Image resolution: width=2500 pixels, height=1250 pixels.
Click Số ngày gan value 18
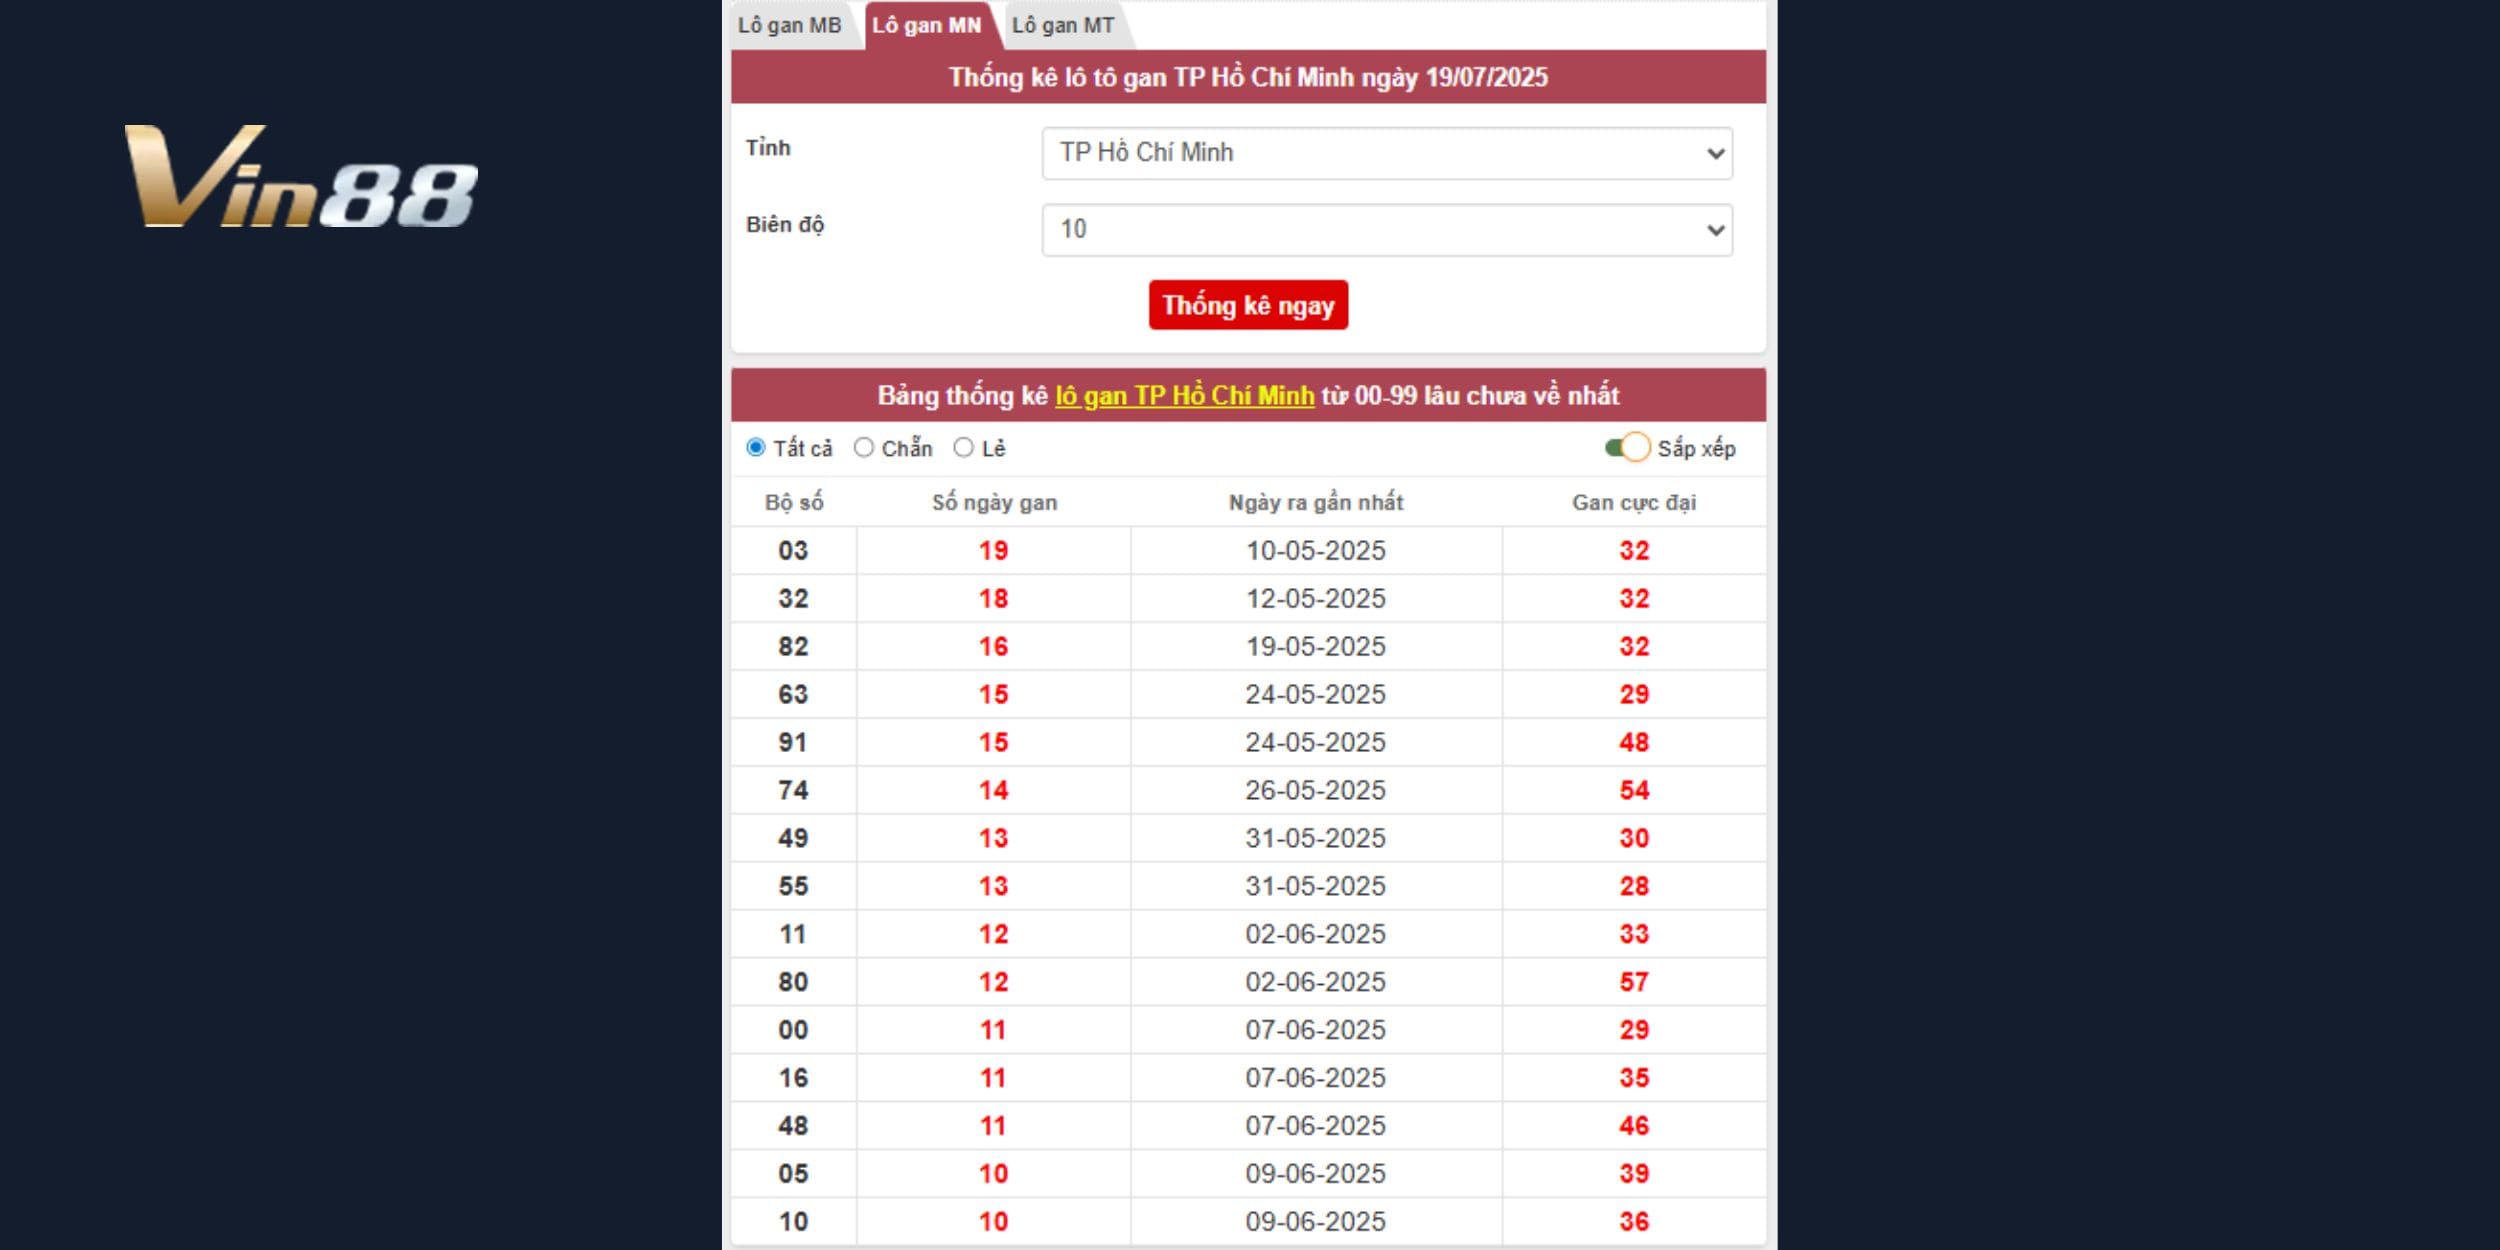tap(993, 599)
